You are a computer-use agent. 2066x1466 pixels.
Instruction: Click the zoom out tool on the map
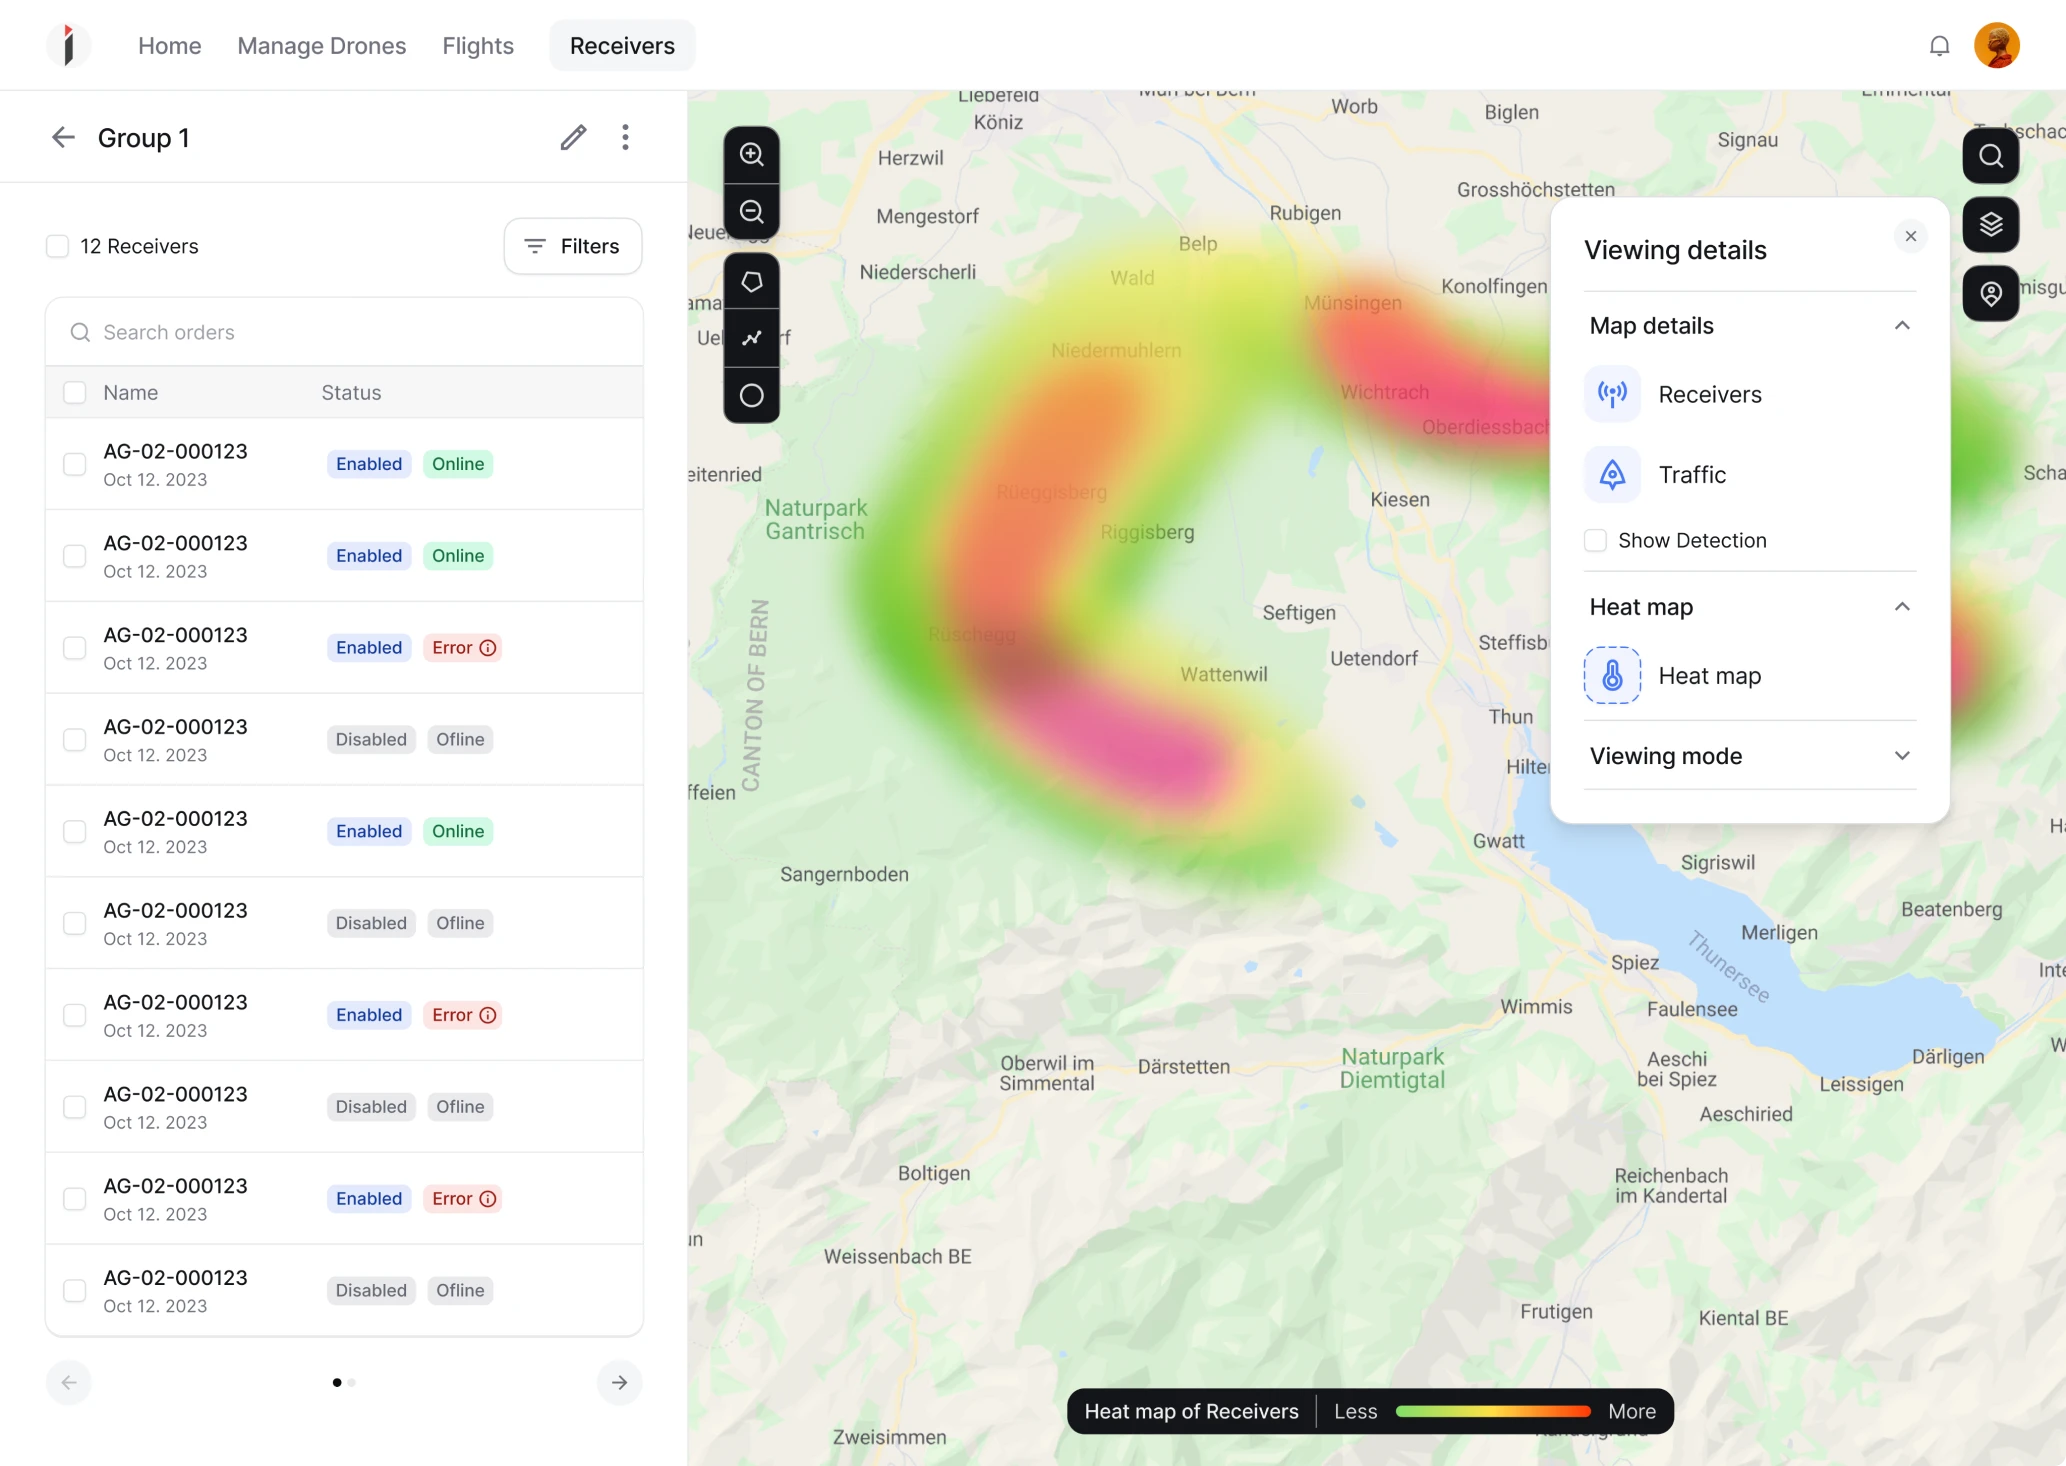click(751, 211)
